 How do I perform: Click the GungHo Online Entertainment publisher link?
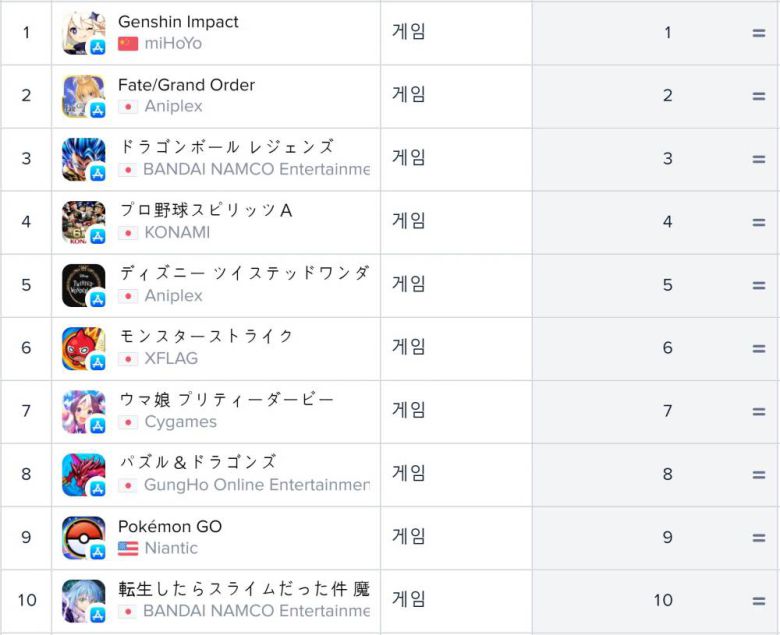[x=256, y=485]
